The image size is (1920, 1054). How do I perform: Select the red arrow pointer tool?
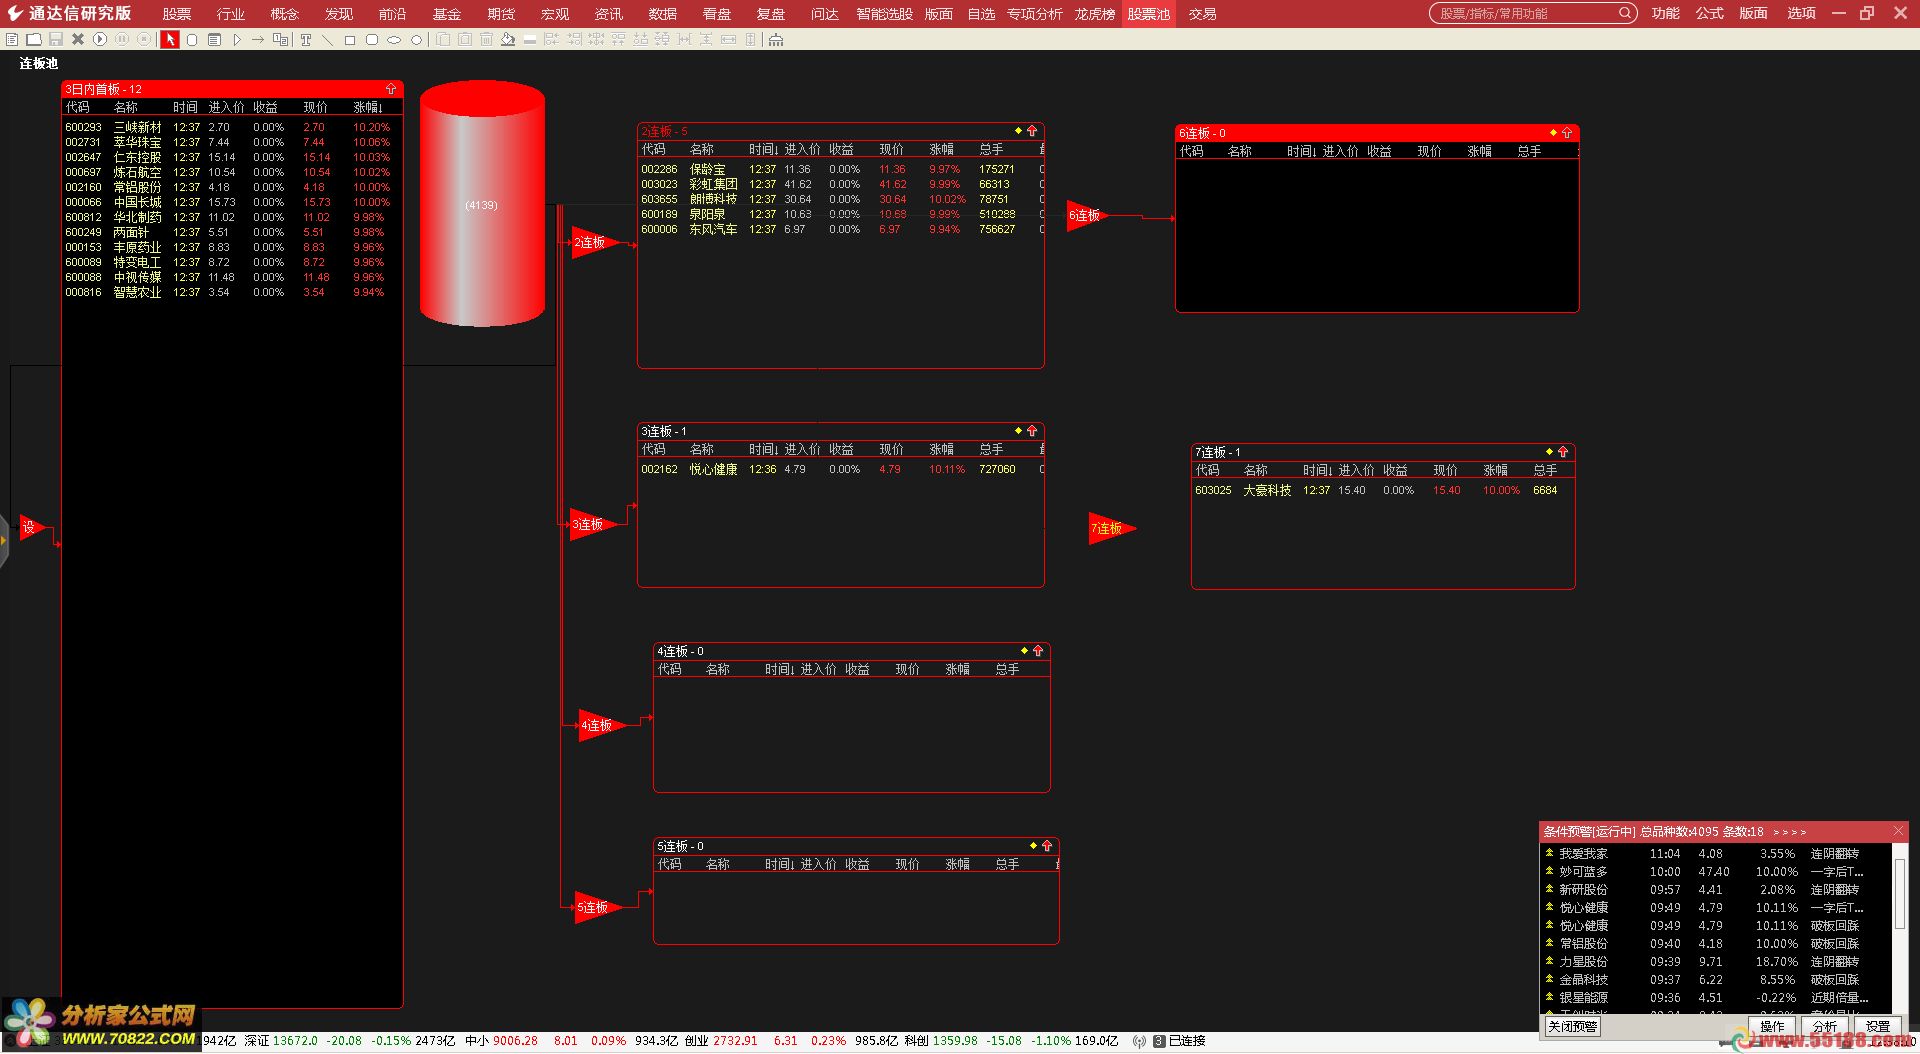point(170,40)
